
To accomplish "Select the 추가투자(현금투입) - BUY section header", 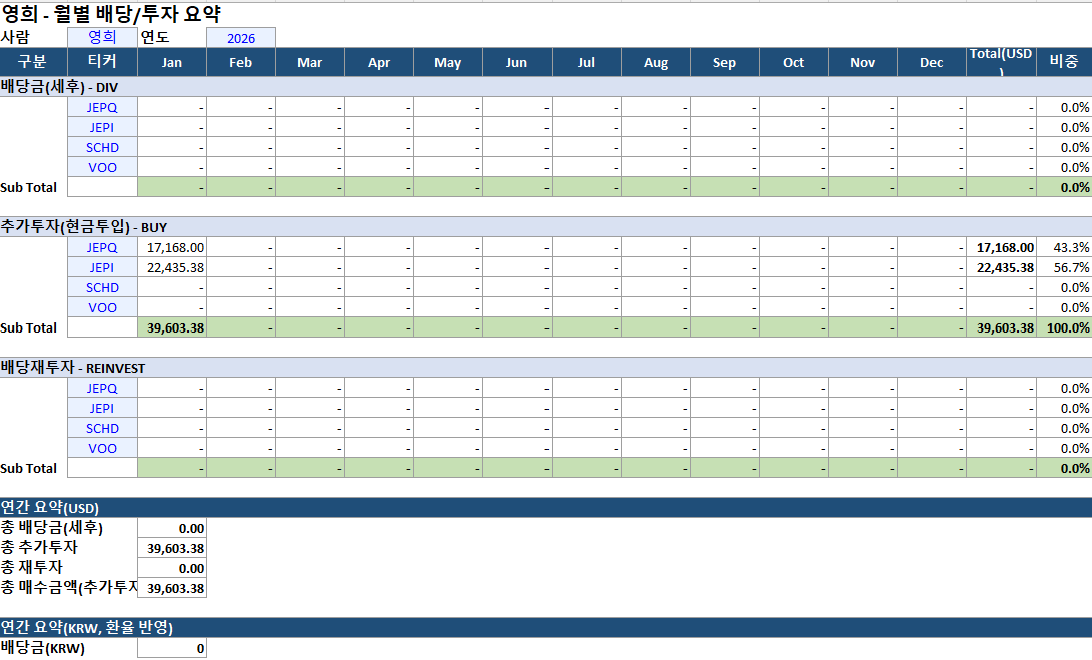I will click(x=546, y=227).
